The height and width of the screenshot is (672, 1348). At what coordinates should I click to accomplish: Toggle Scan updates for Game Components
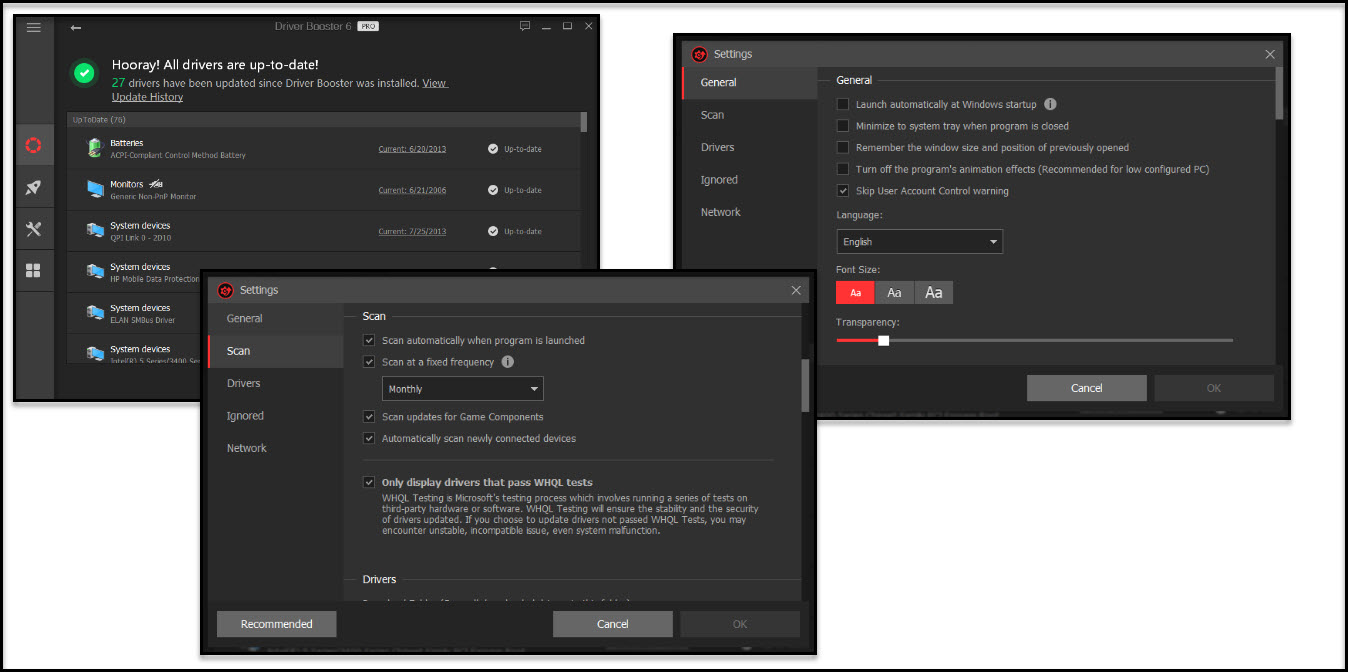(x=370, y=417)
